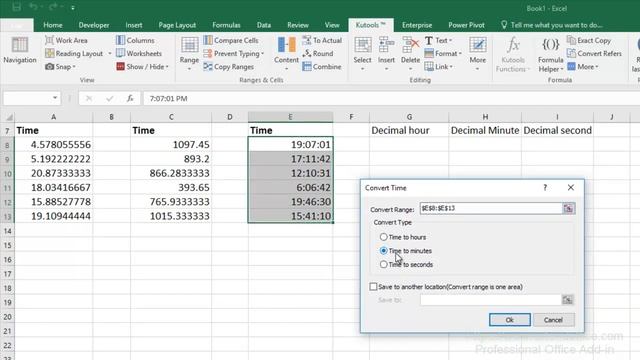The image size is (640, 360).
Task: Open the formula More dropdown
Action: click(x=583, y=67)
